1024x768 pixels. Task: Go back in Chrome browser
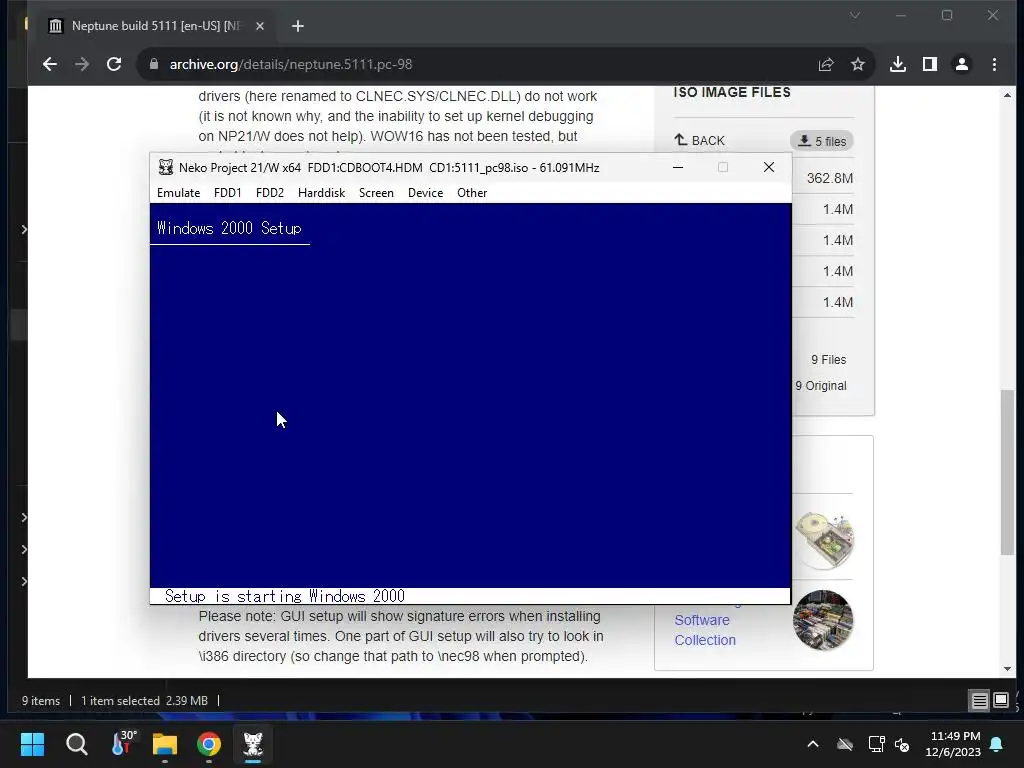point(50,64)
